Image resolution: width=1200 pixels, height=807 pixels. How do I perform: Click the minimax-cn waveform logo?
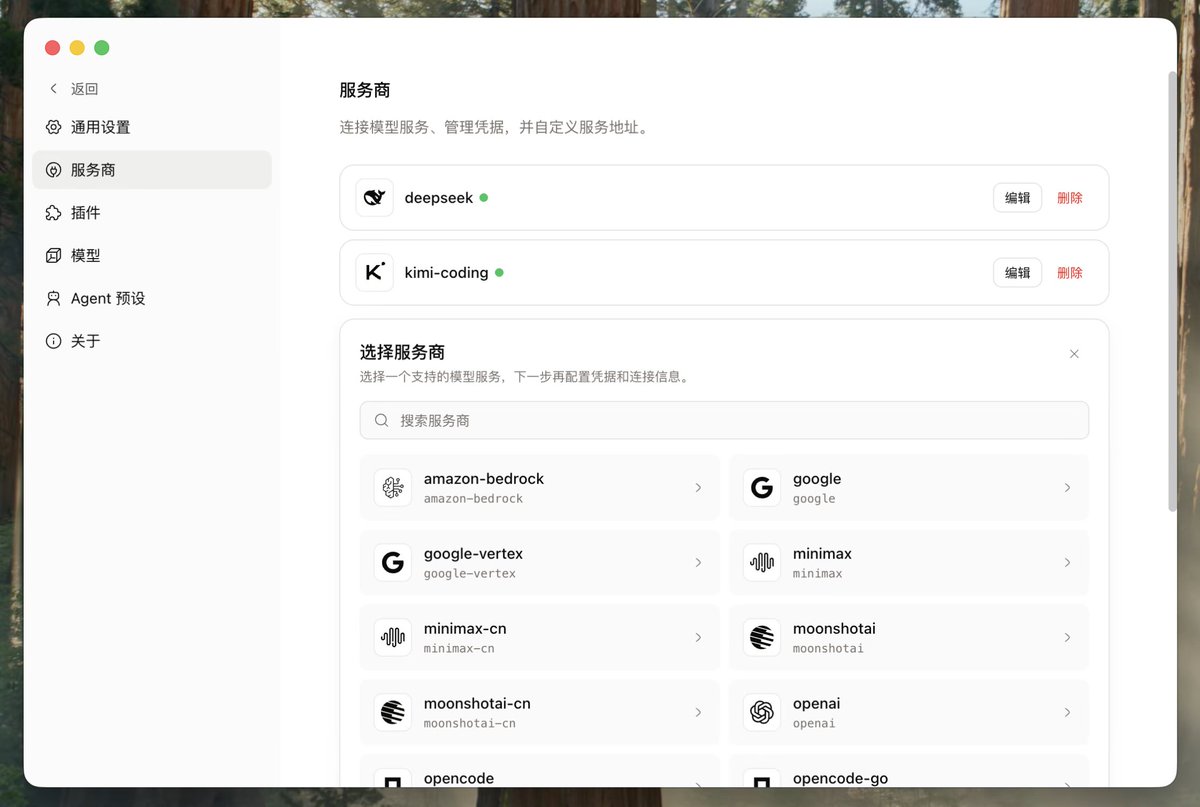pos(393,637)
